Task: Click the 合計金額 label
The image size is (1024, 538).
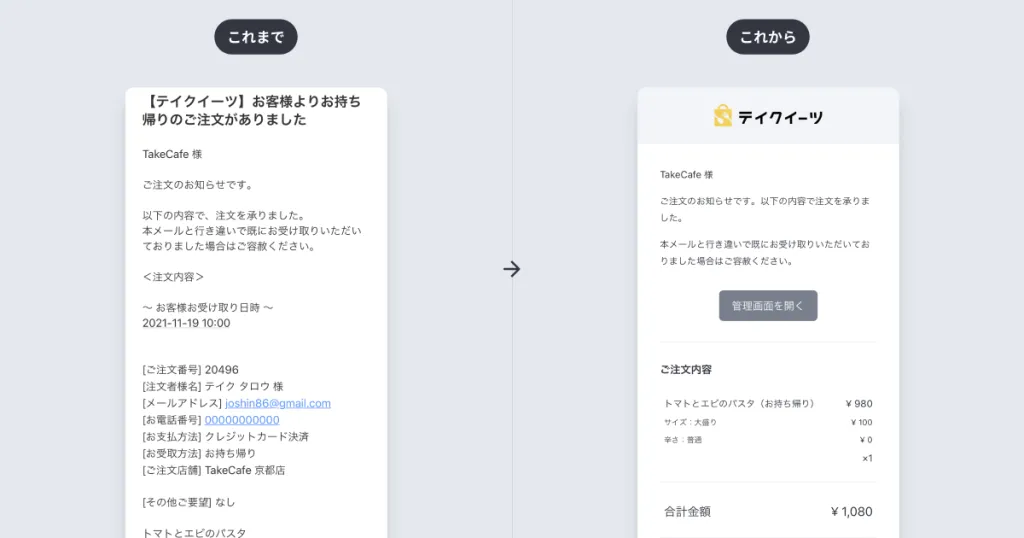Action: coord(687,511)
